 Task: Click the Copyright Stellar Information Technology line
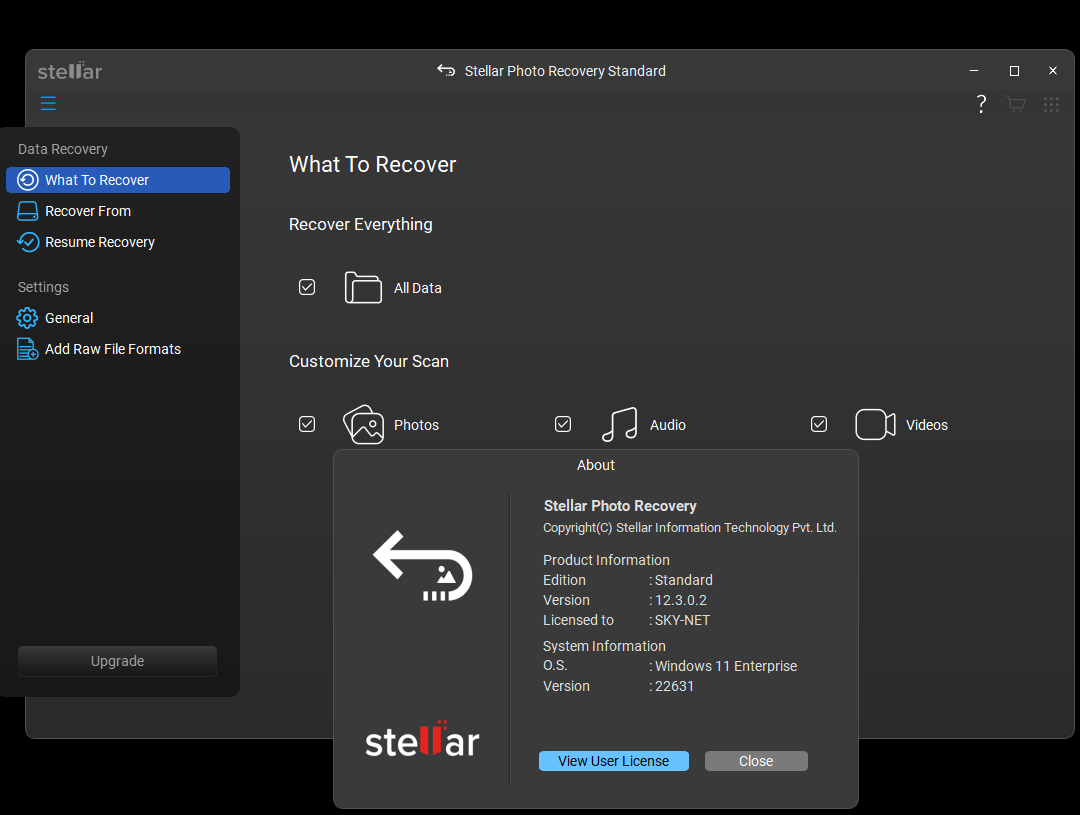[689, 528]
